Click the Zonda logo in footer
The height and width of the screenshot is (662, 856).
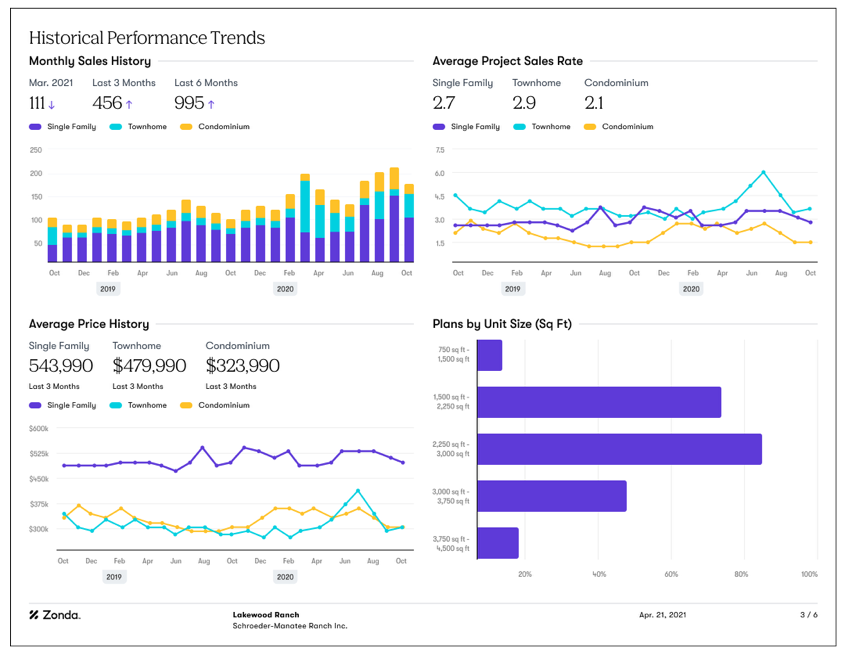(55, 615)
